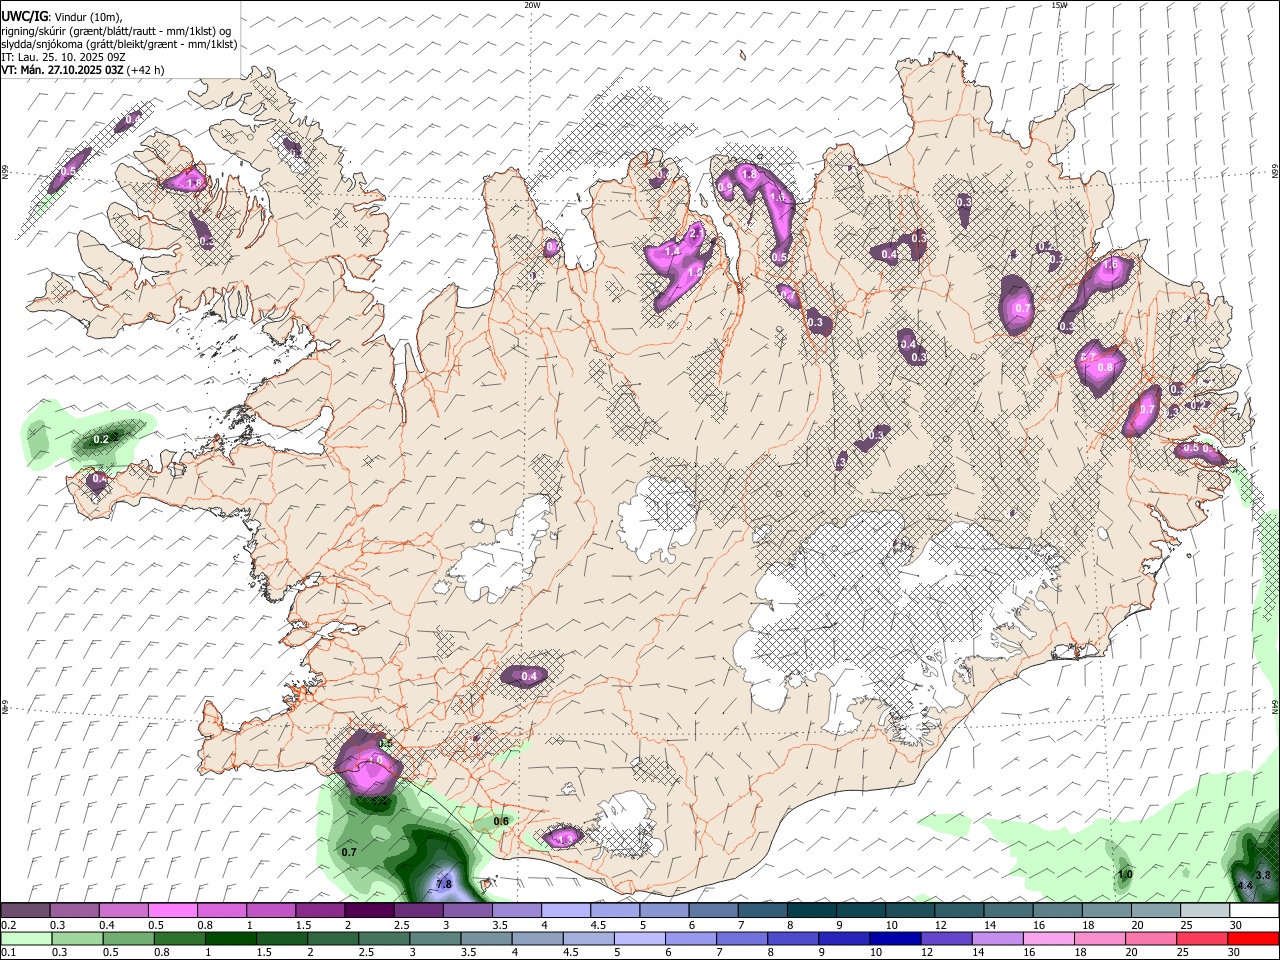Pick the pure red 30 swatch in lower legend
This screenshot has width=1280, height=960.
point(1253,938)
